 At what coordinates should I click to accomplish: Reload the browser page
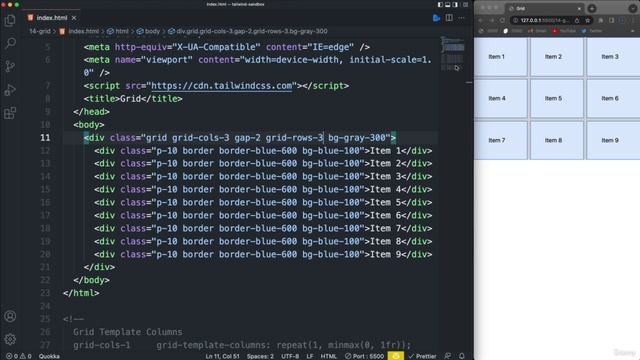502,20
